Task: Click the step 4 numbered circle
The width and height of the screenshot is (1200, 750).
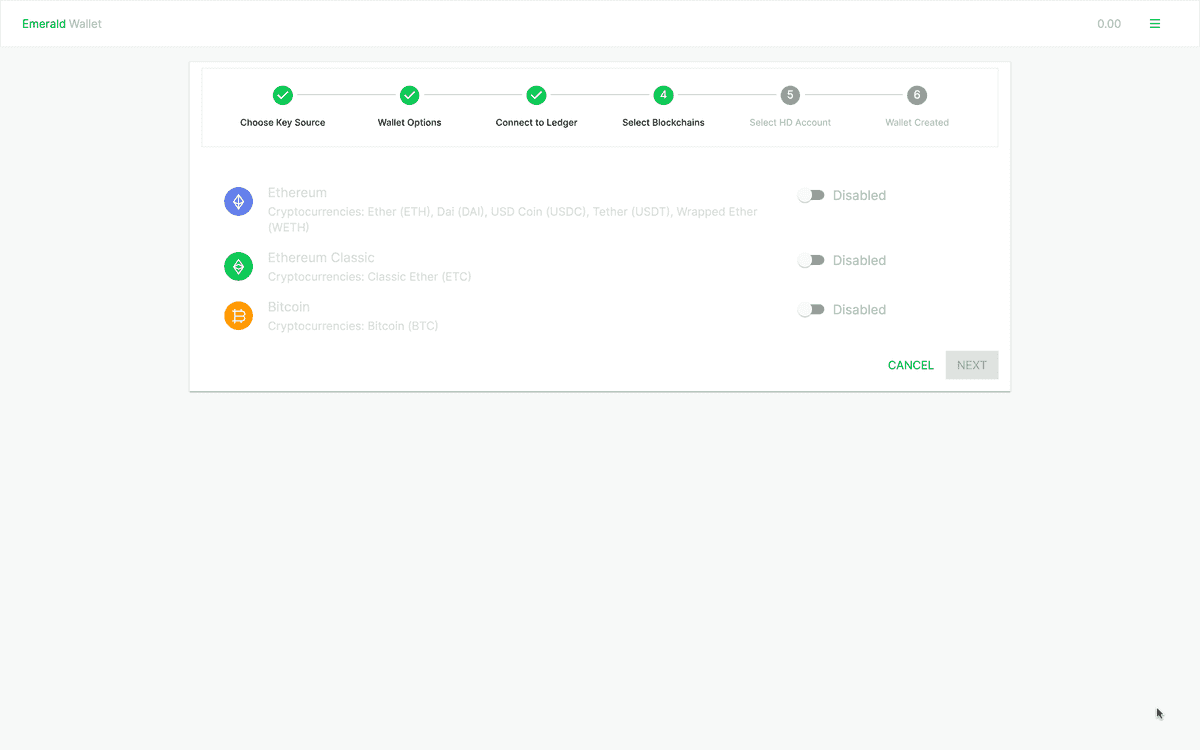Action: pyautogui.click(x=663, y=95)
